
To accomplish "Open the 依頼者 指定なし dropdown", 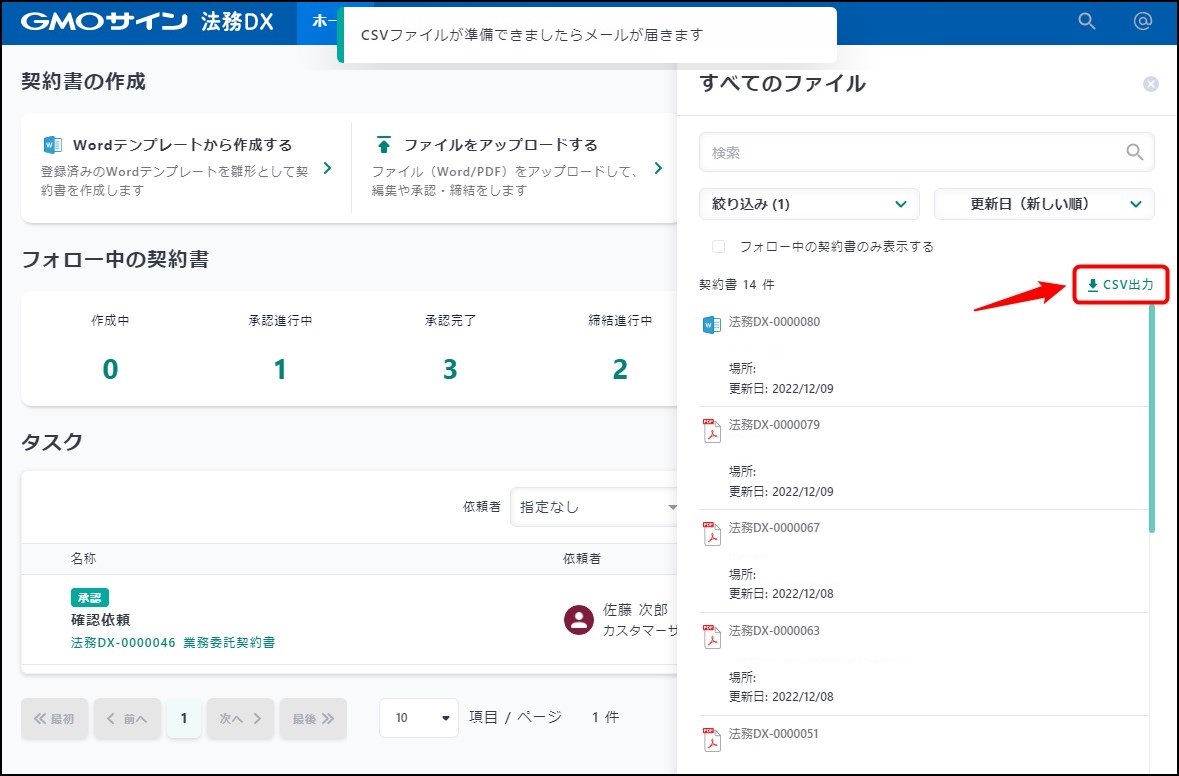I will point(594,507).
